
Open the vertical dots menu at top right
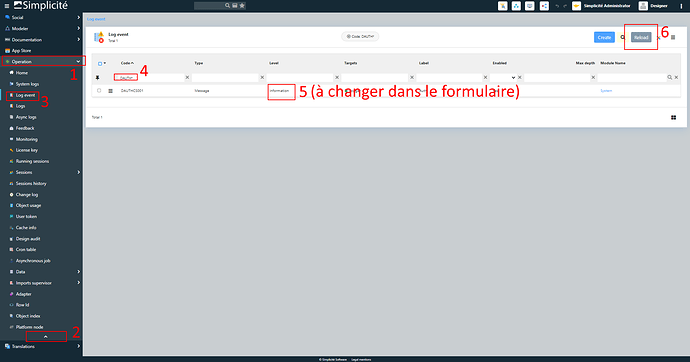tap(681, 6)
